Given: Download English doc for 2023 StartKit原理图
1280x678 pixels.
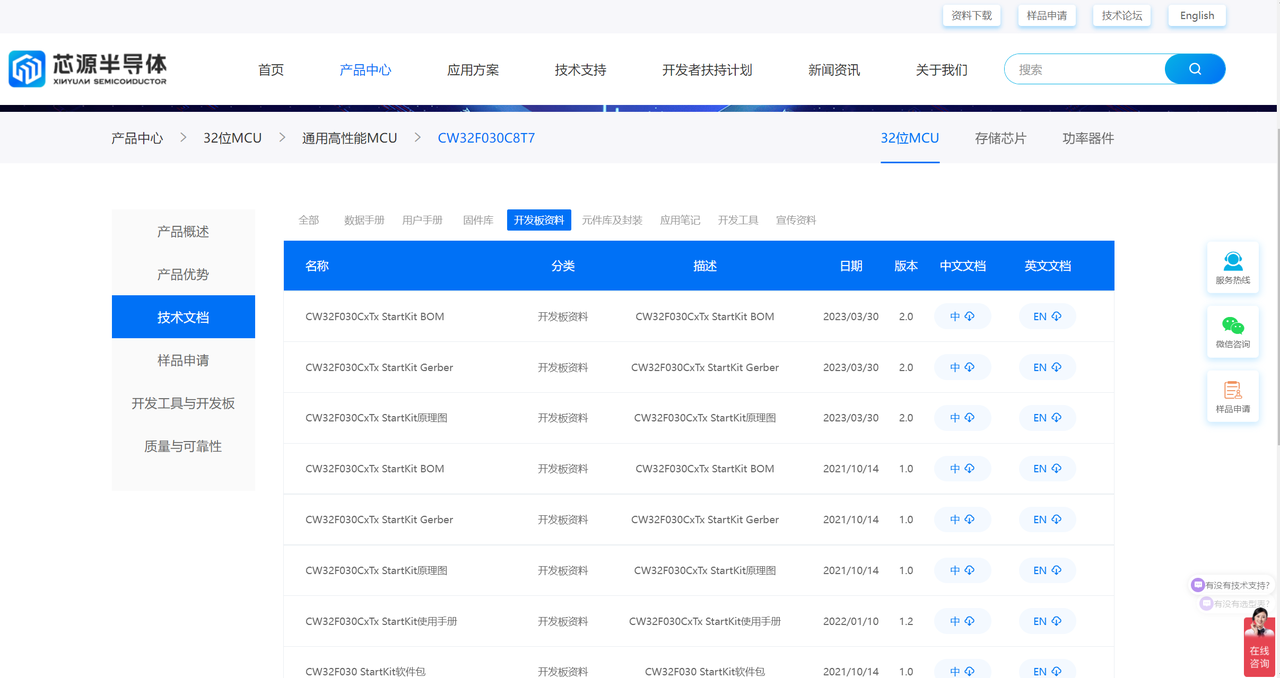Looking at the screenshot, I should point(1047,418).
